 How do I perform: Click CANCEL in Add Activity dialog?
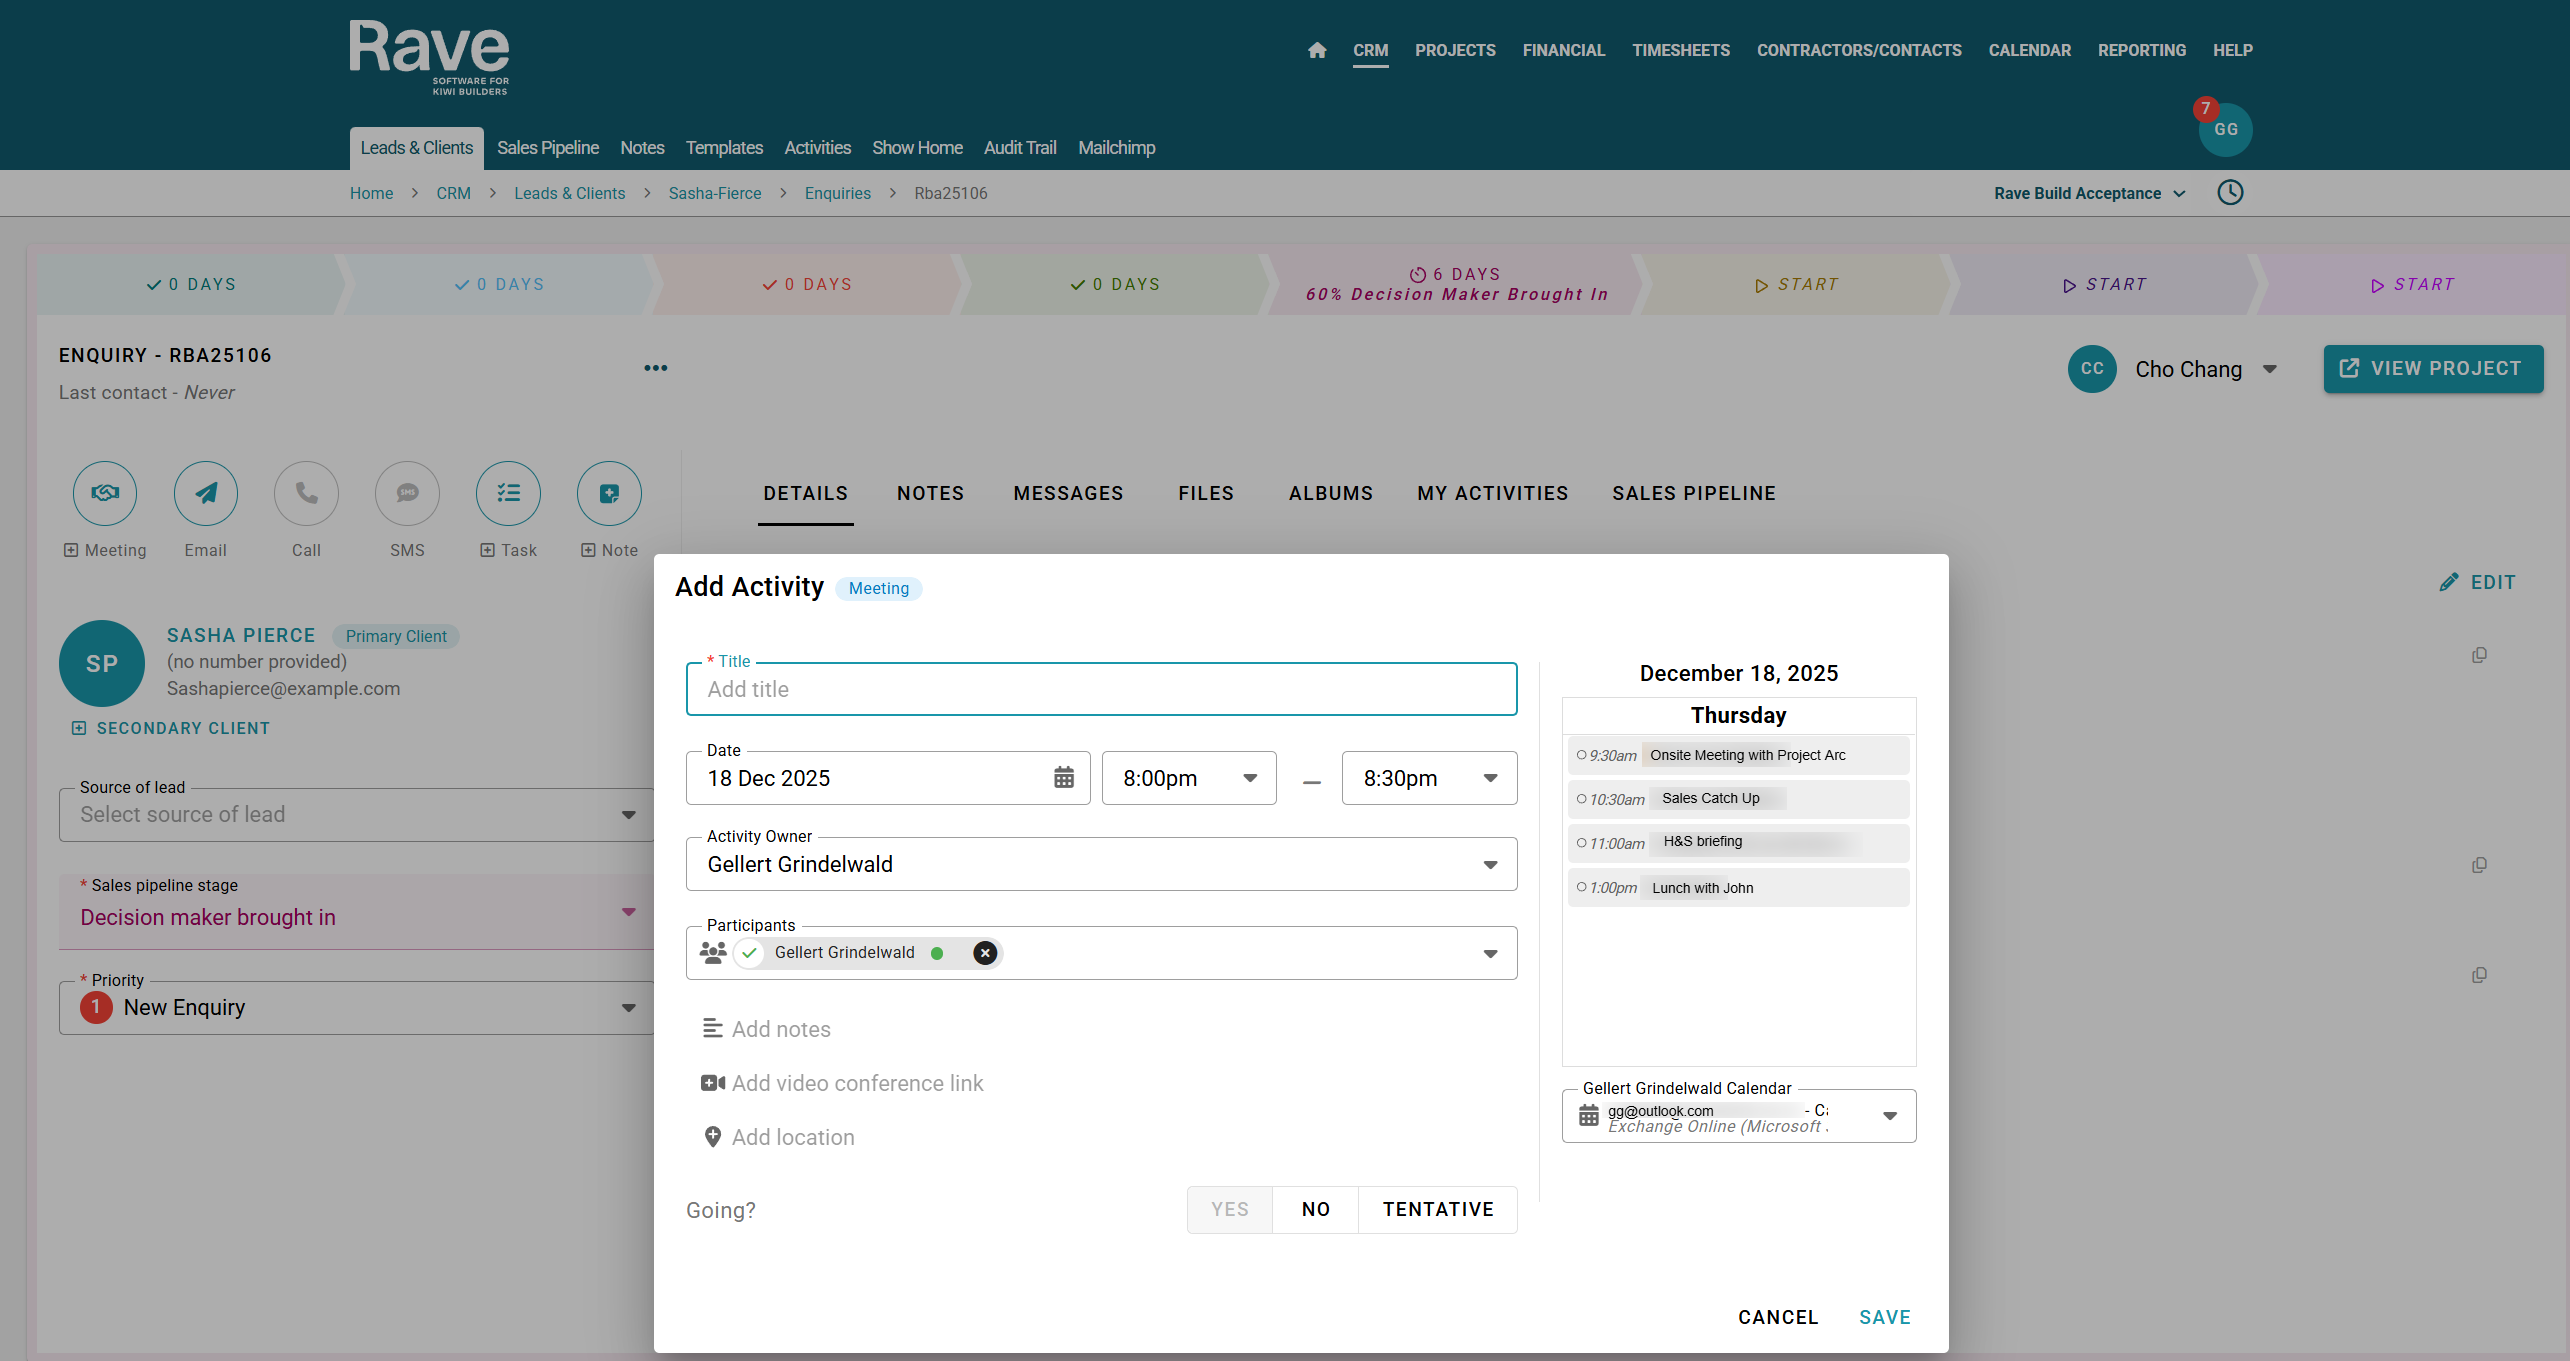(x=1777, y=1317)
